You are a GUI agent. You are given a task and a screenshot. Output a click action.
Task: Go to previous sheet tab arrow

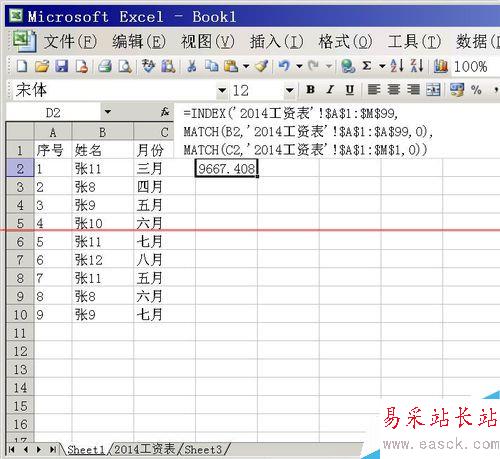[x=26, y=449]
